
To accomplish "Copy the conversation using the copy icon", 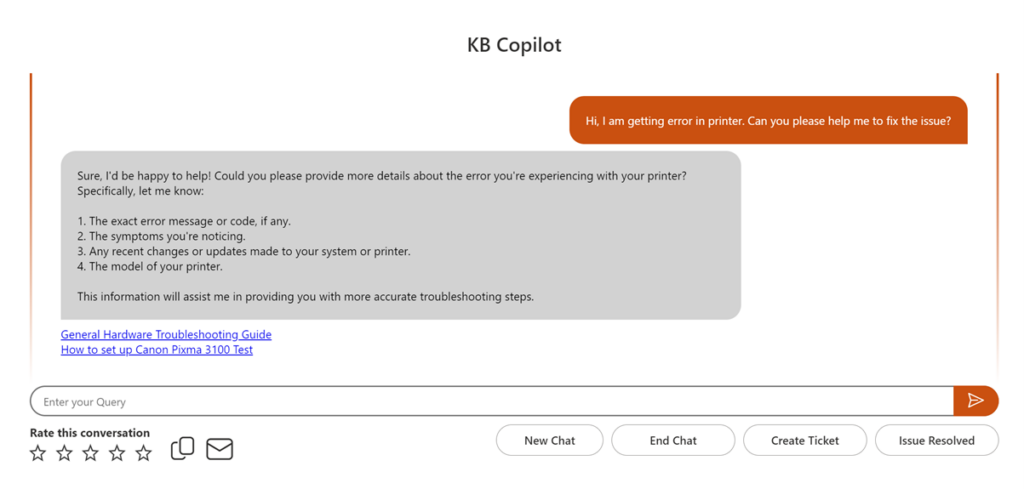I will point(182,449).
